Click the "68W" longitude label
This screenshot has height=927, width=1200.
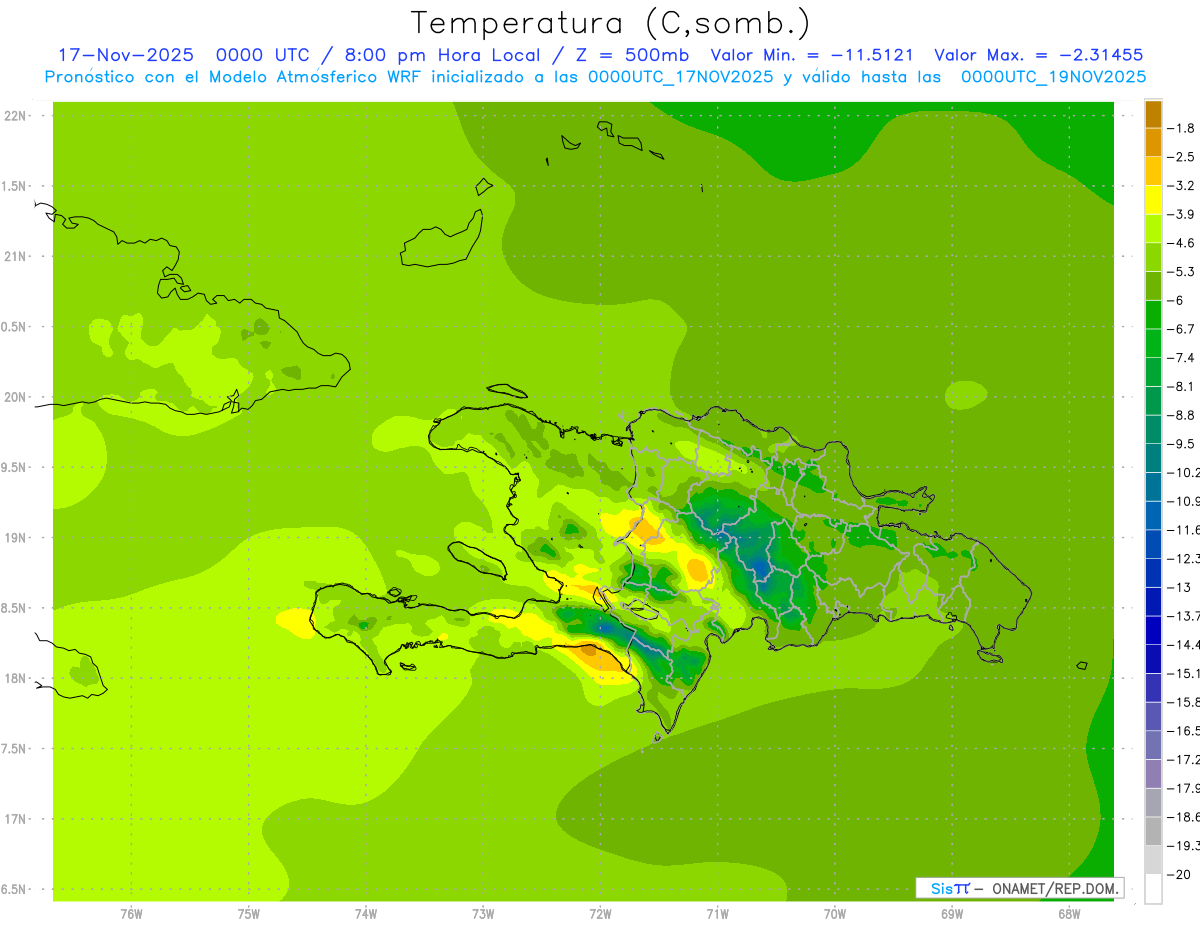(x=1069, y=913)
